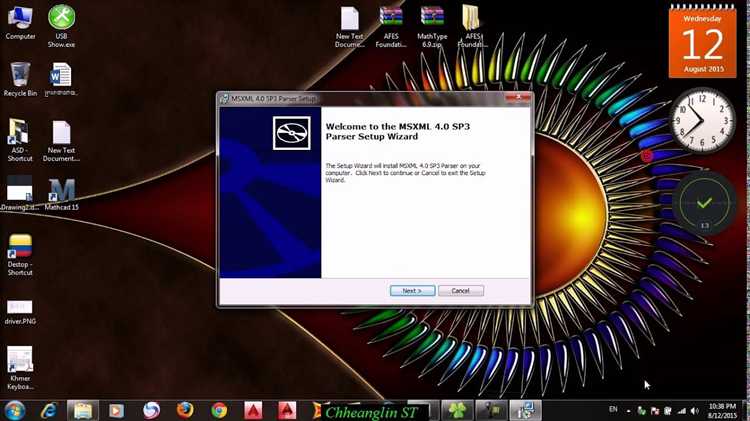Image resolution: width=750 pixels, height=421 pixels.
Task: Click the taskbar clock showing 10:38 PM
Action: point(722,410)
